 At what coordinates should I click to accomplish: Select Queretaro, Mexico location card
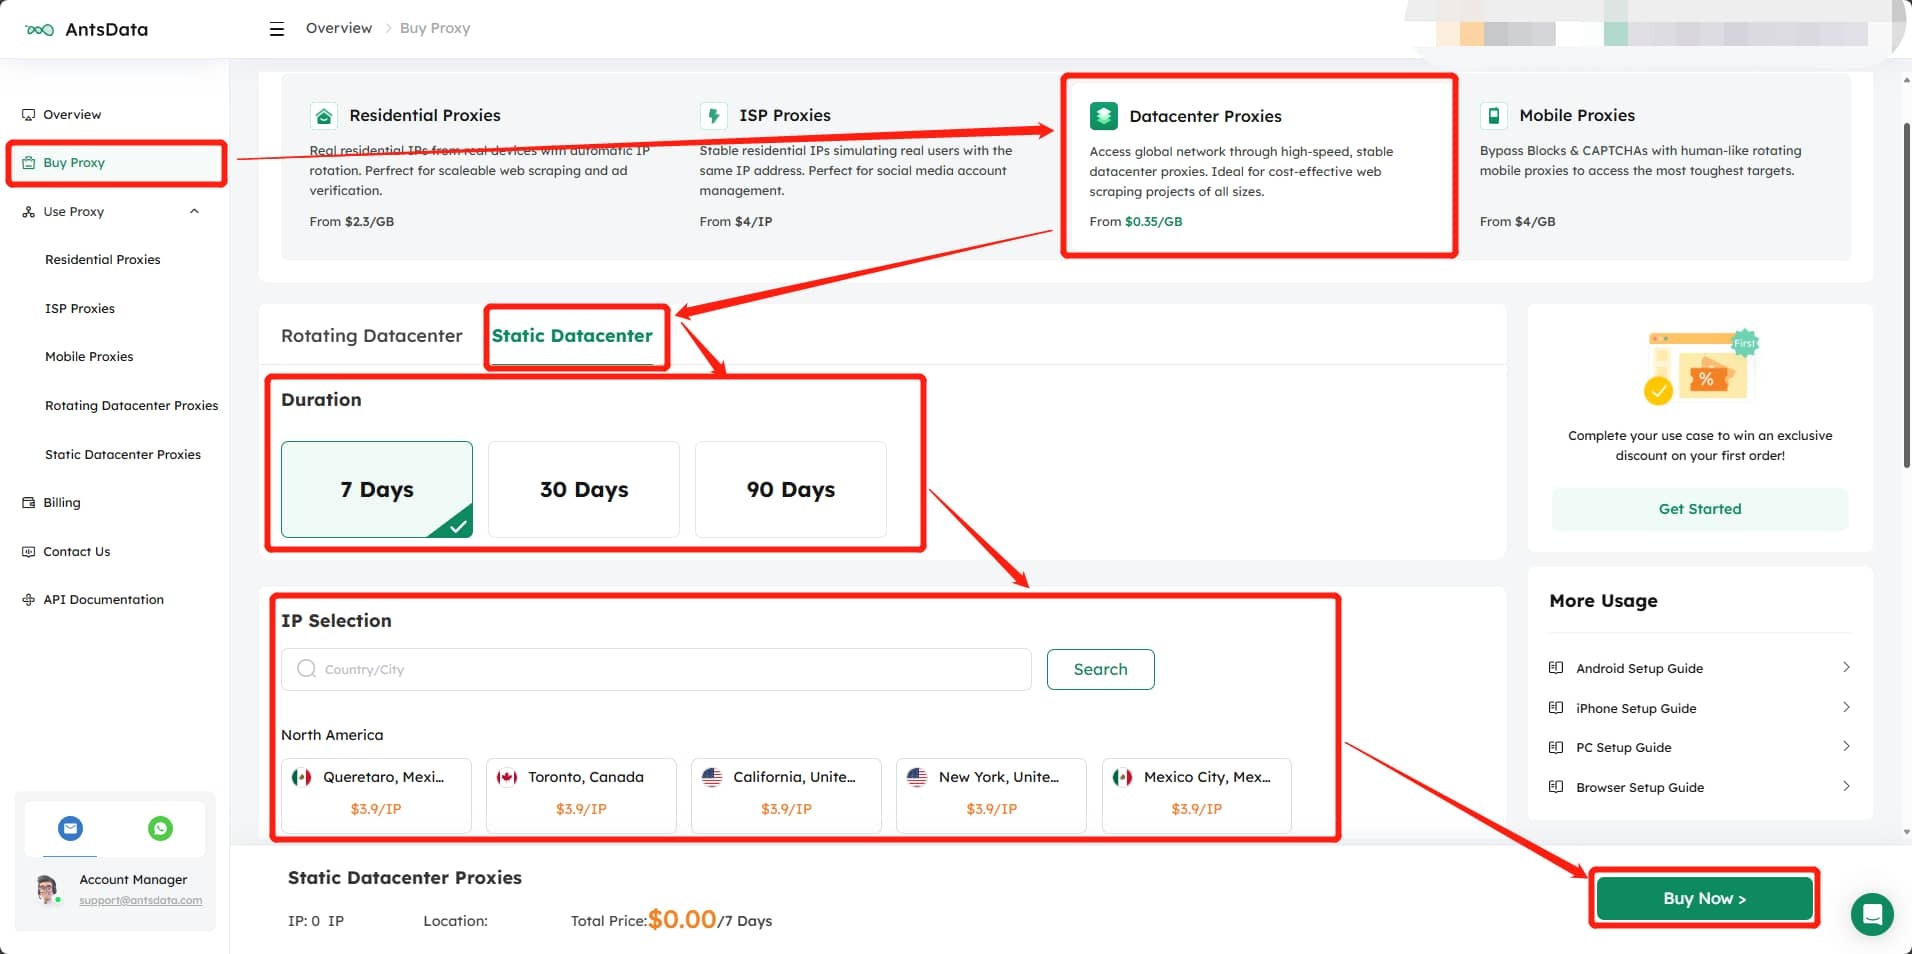[376, 795]
